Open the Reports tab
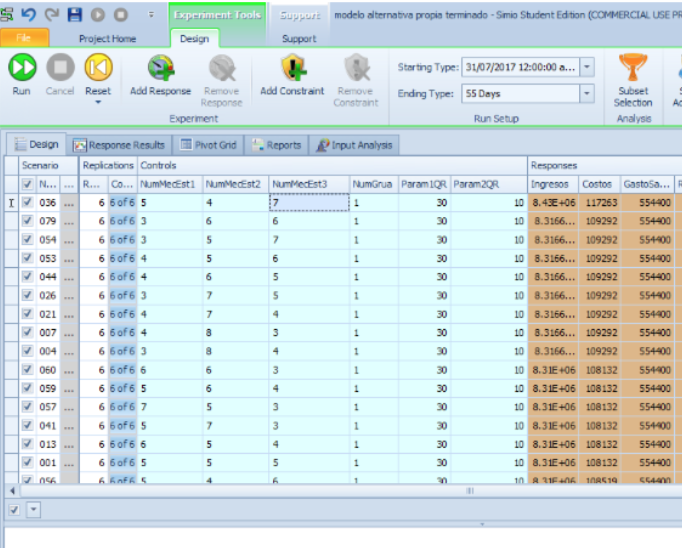Image resolution: width=682 pixels, height=548 pixels. (277, 145)
